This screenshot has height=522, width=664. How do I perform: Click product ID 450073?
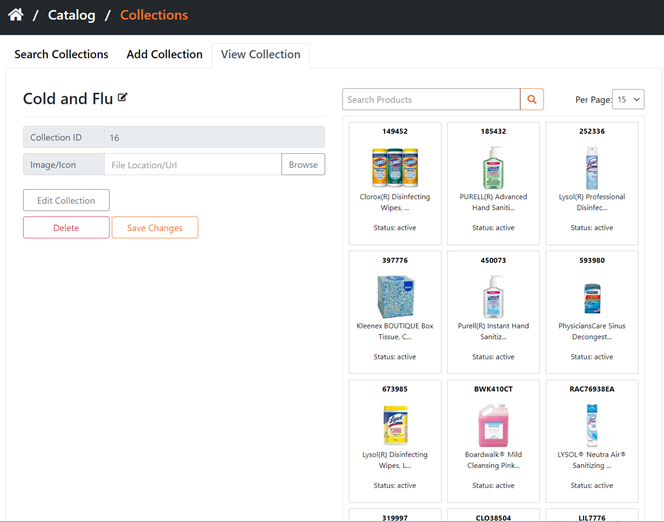click(493, 260)
